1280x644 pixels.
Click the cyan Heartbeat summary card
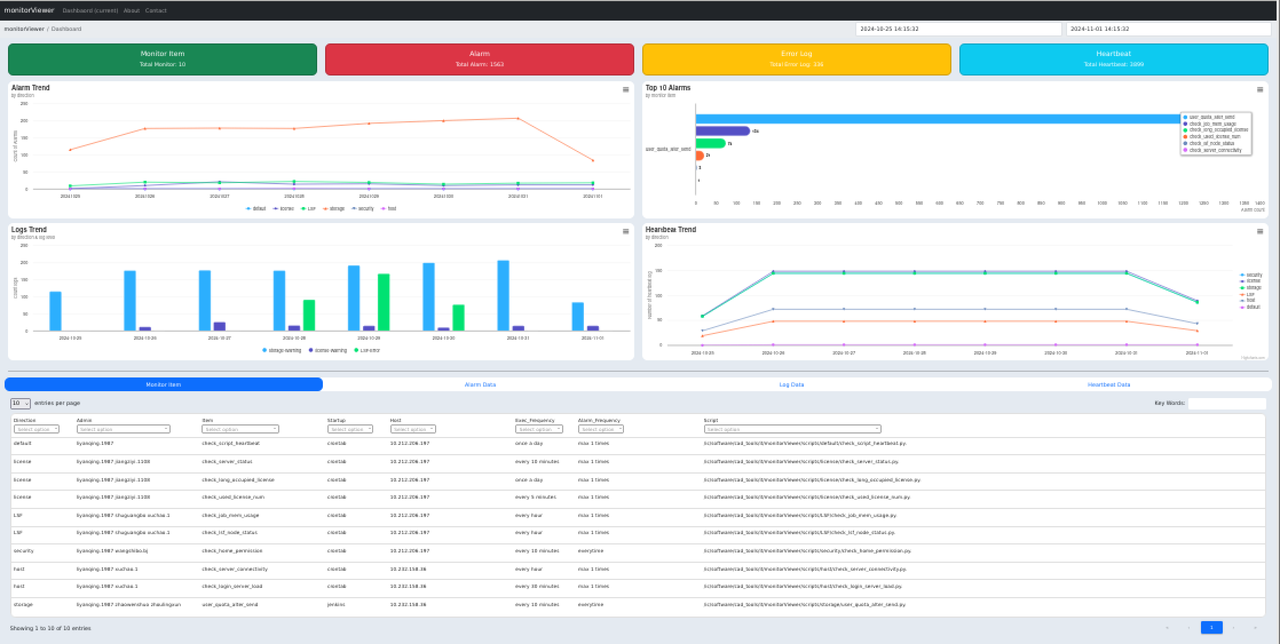[x=1113, y=59]
